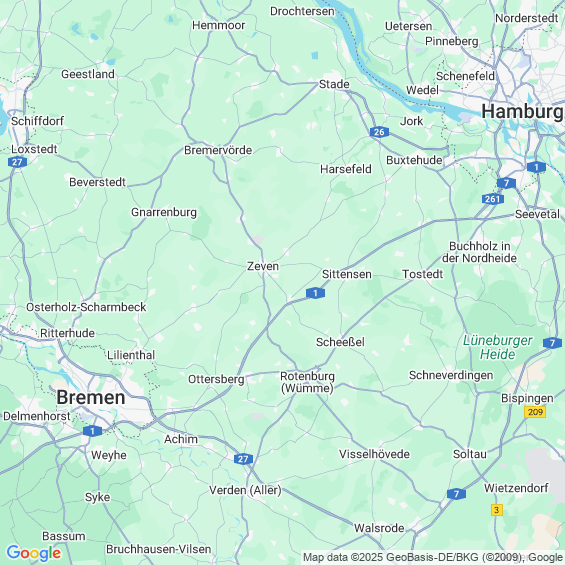Click the A261 highway shield near Seevetal
565x565 pixels.
(493, 199)
